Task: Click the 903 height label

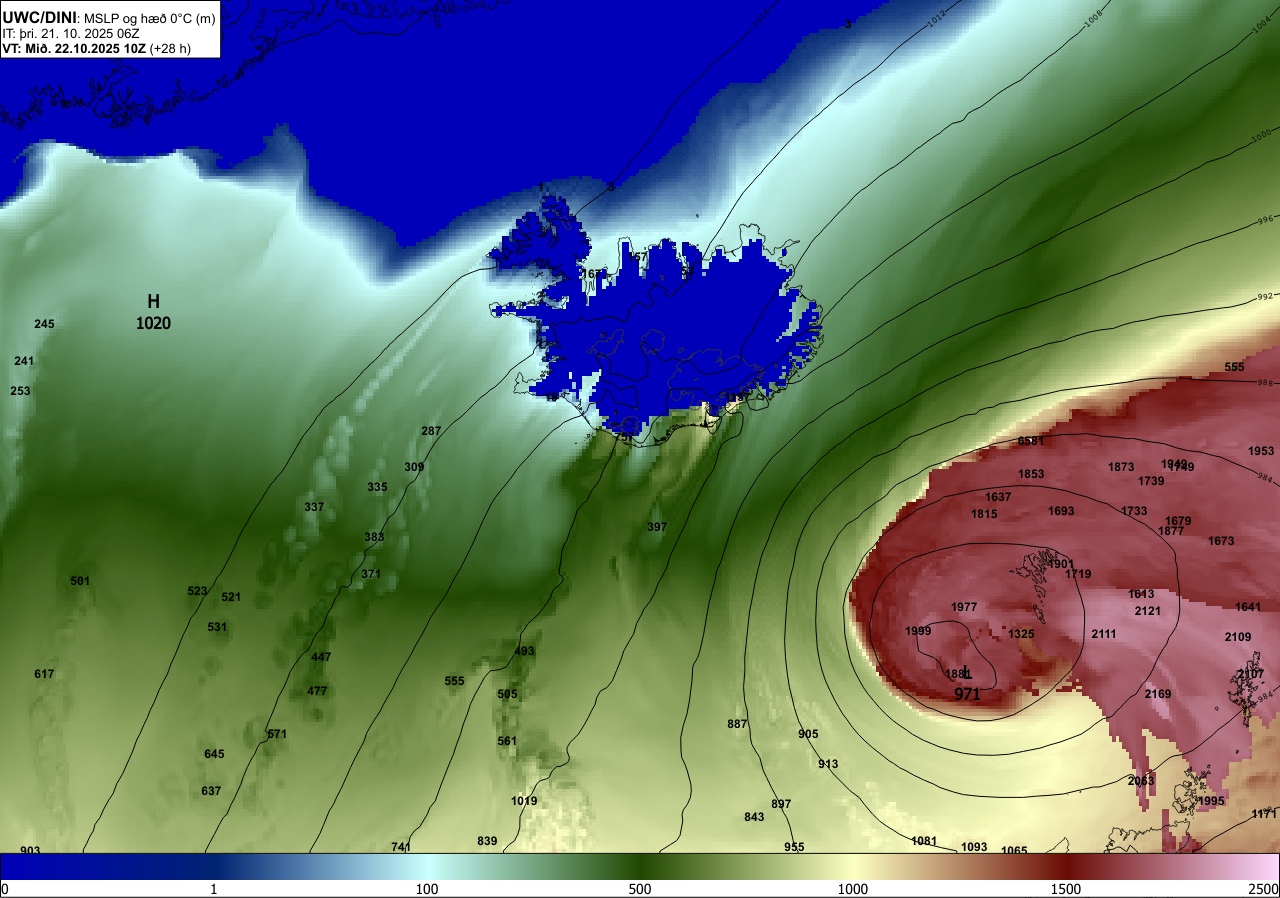Action: [x=30, y=851]
